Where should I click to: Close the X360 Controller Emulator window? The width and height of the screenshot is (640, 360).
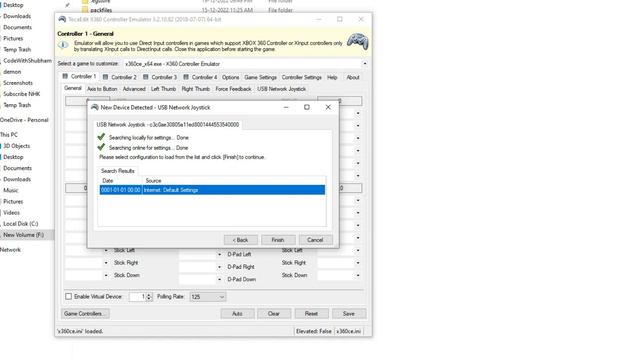pos(361,19)
